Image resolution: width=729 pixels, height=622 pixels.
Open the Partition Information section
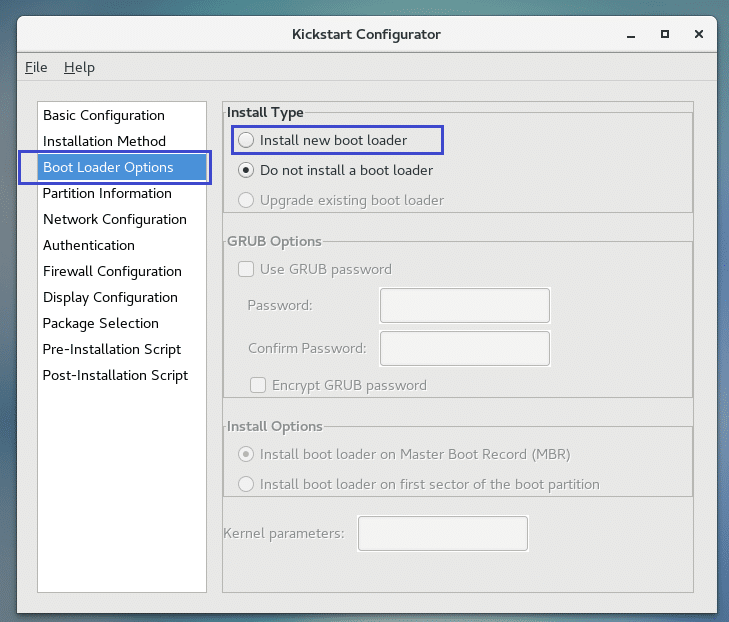click(x=107, y=193)
